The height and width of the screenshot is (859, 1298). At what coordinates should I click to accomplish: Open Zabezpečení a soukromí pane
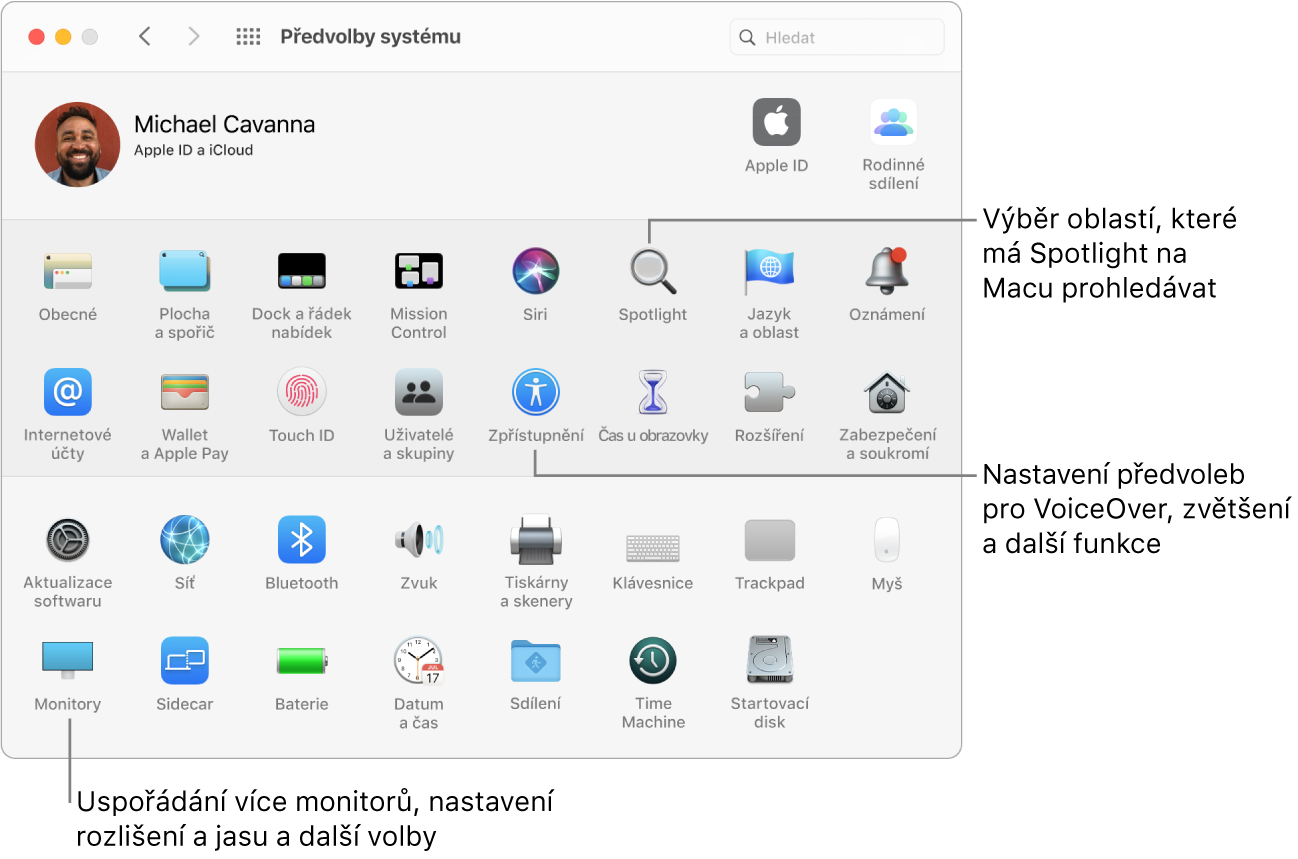[887, 392]
